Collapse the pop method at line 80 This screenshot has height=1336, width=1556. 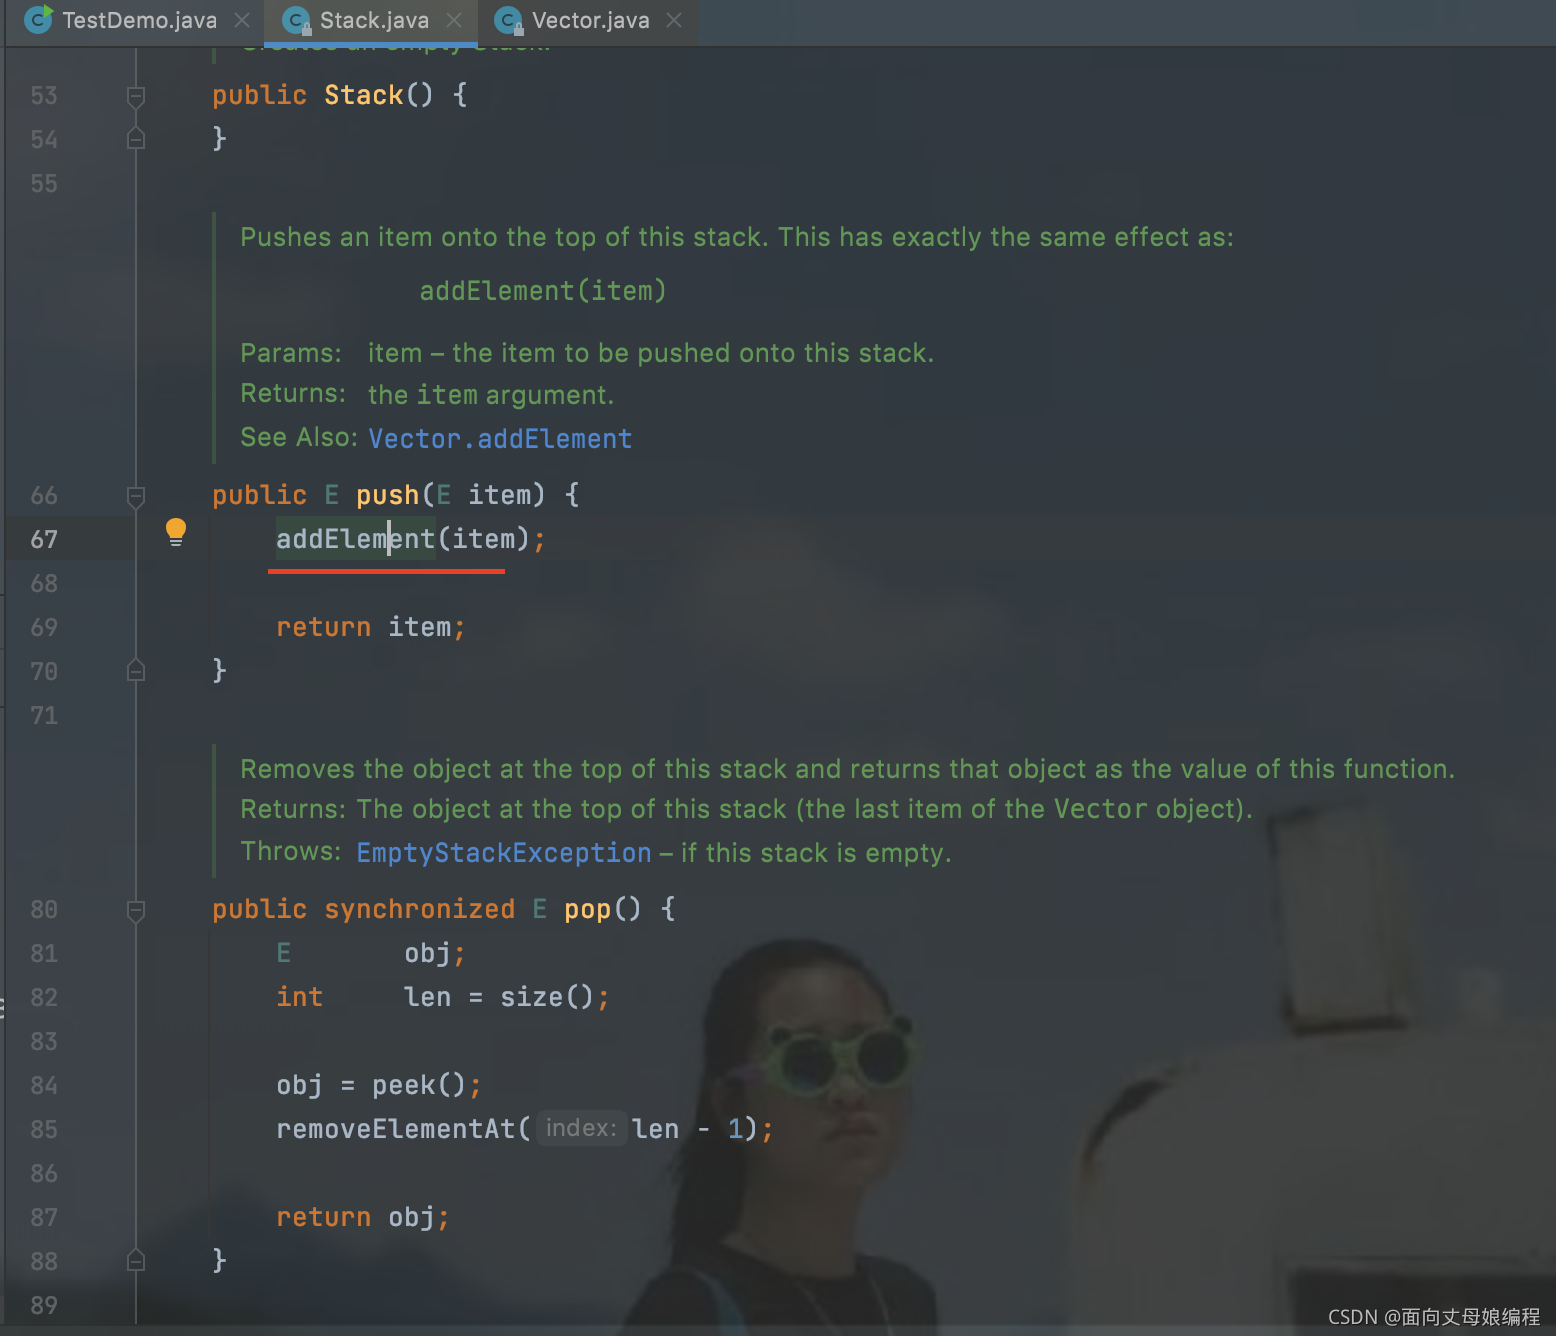point(136,910)
